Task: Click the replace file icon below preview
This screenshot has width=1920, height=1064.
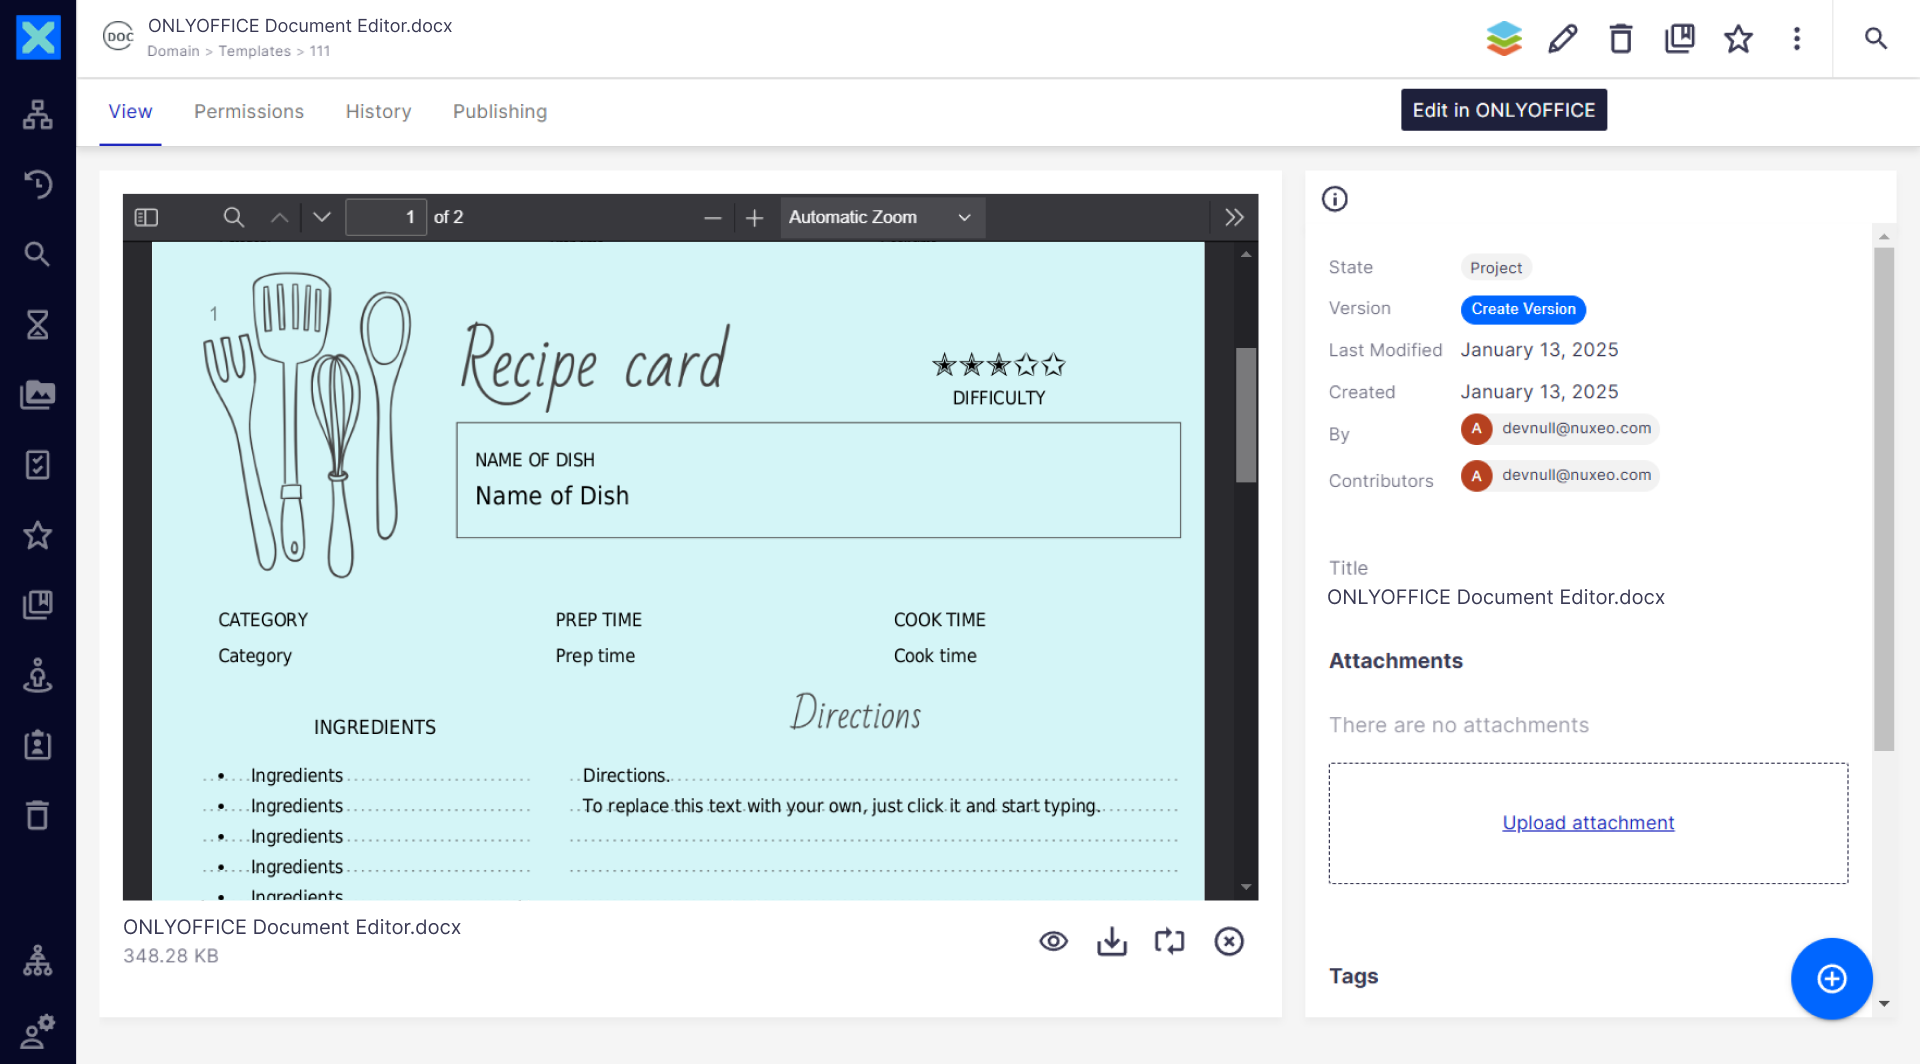Action: (1169, 941)
